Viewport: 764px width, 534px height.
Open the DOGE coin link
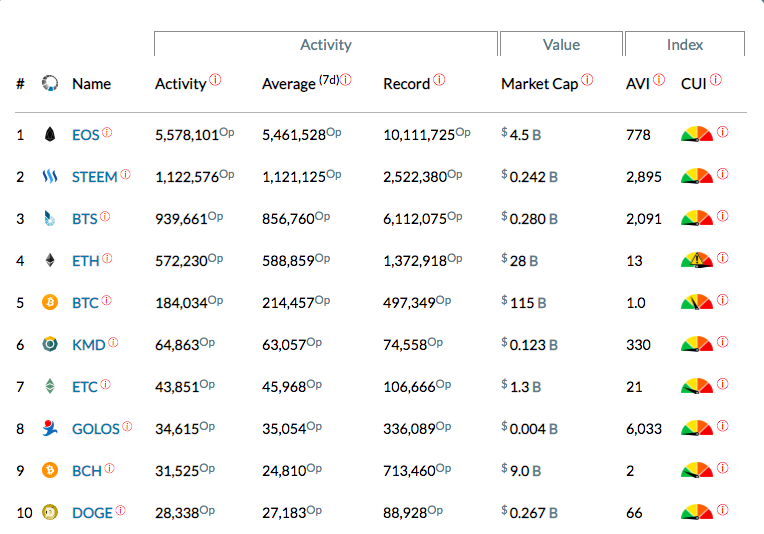click(x=92, y=513)
